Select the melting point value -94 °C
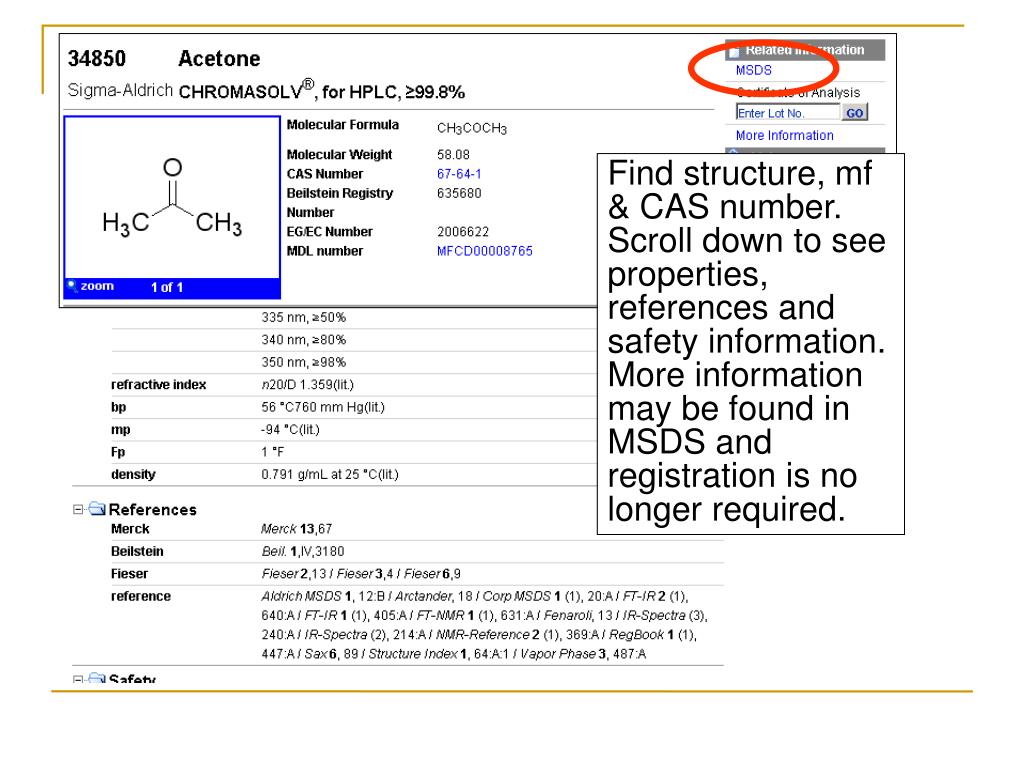 [x=290, y=430]
